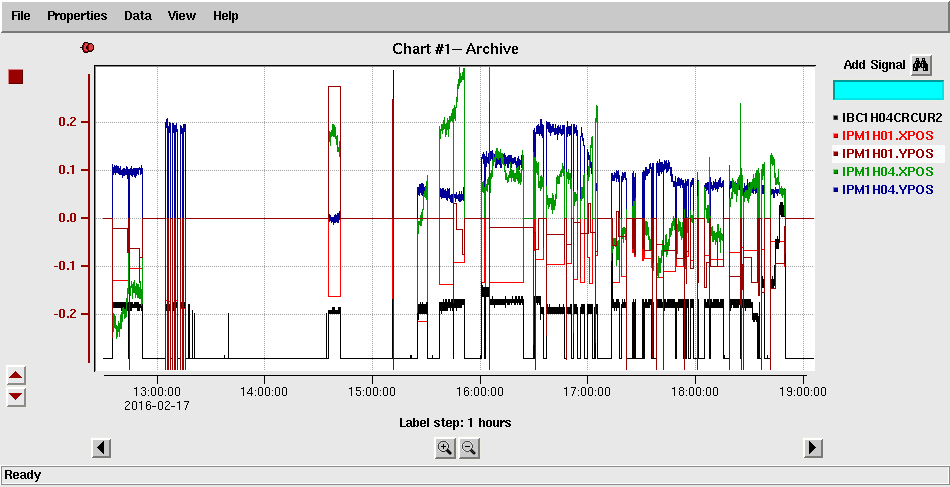
Task: Click the 15:00:00 time axis label
Action: pos(373,392)
